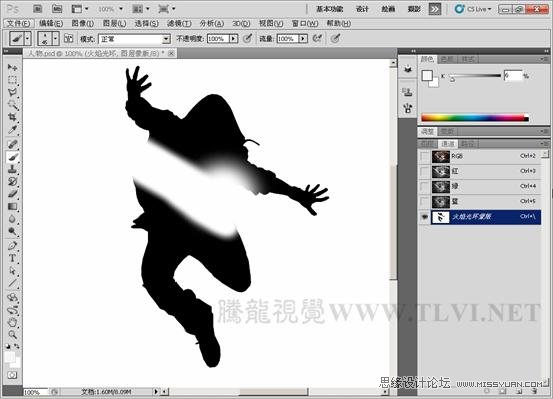Open the 滤镜(T) menu
Viewport: 553px width, 399px height.
pos(179,24)
